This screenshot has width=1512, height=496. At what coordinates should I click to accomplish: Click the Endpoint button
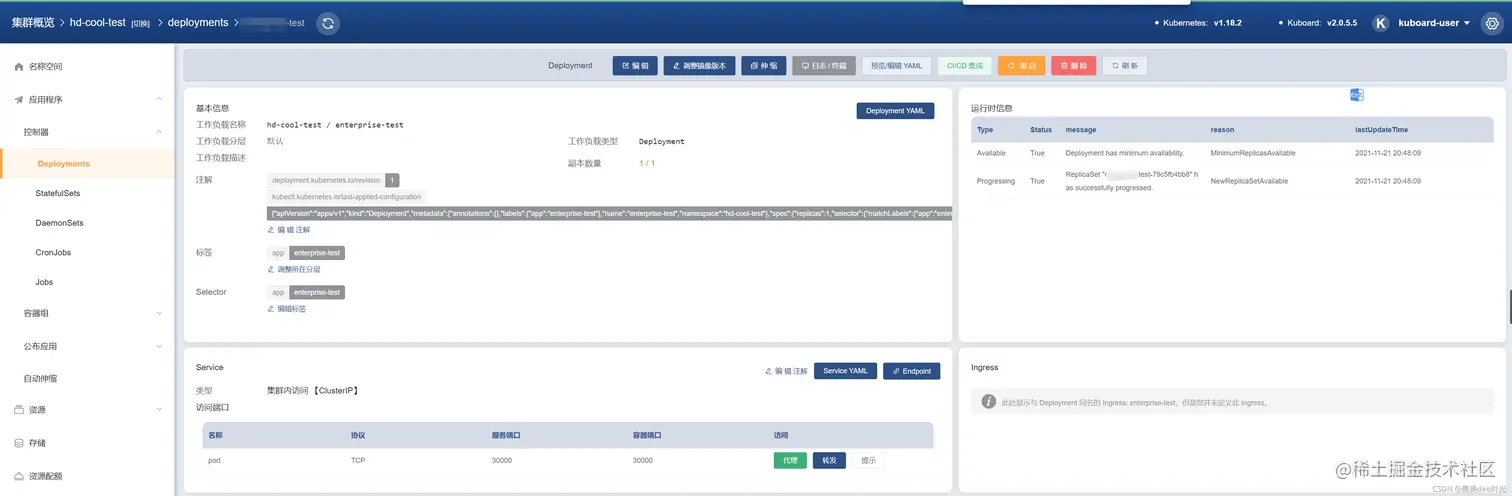click(x=912, y=371)
